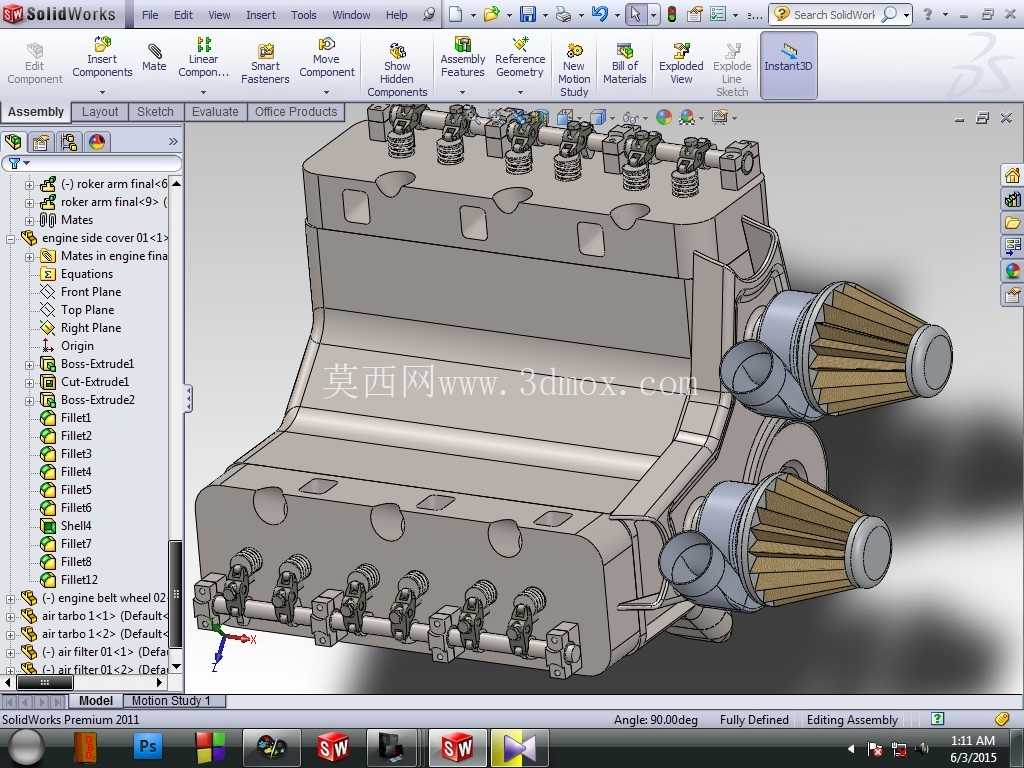
Task: Open the Insert menu
Action: (x=261, y=15)
